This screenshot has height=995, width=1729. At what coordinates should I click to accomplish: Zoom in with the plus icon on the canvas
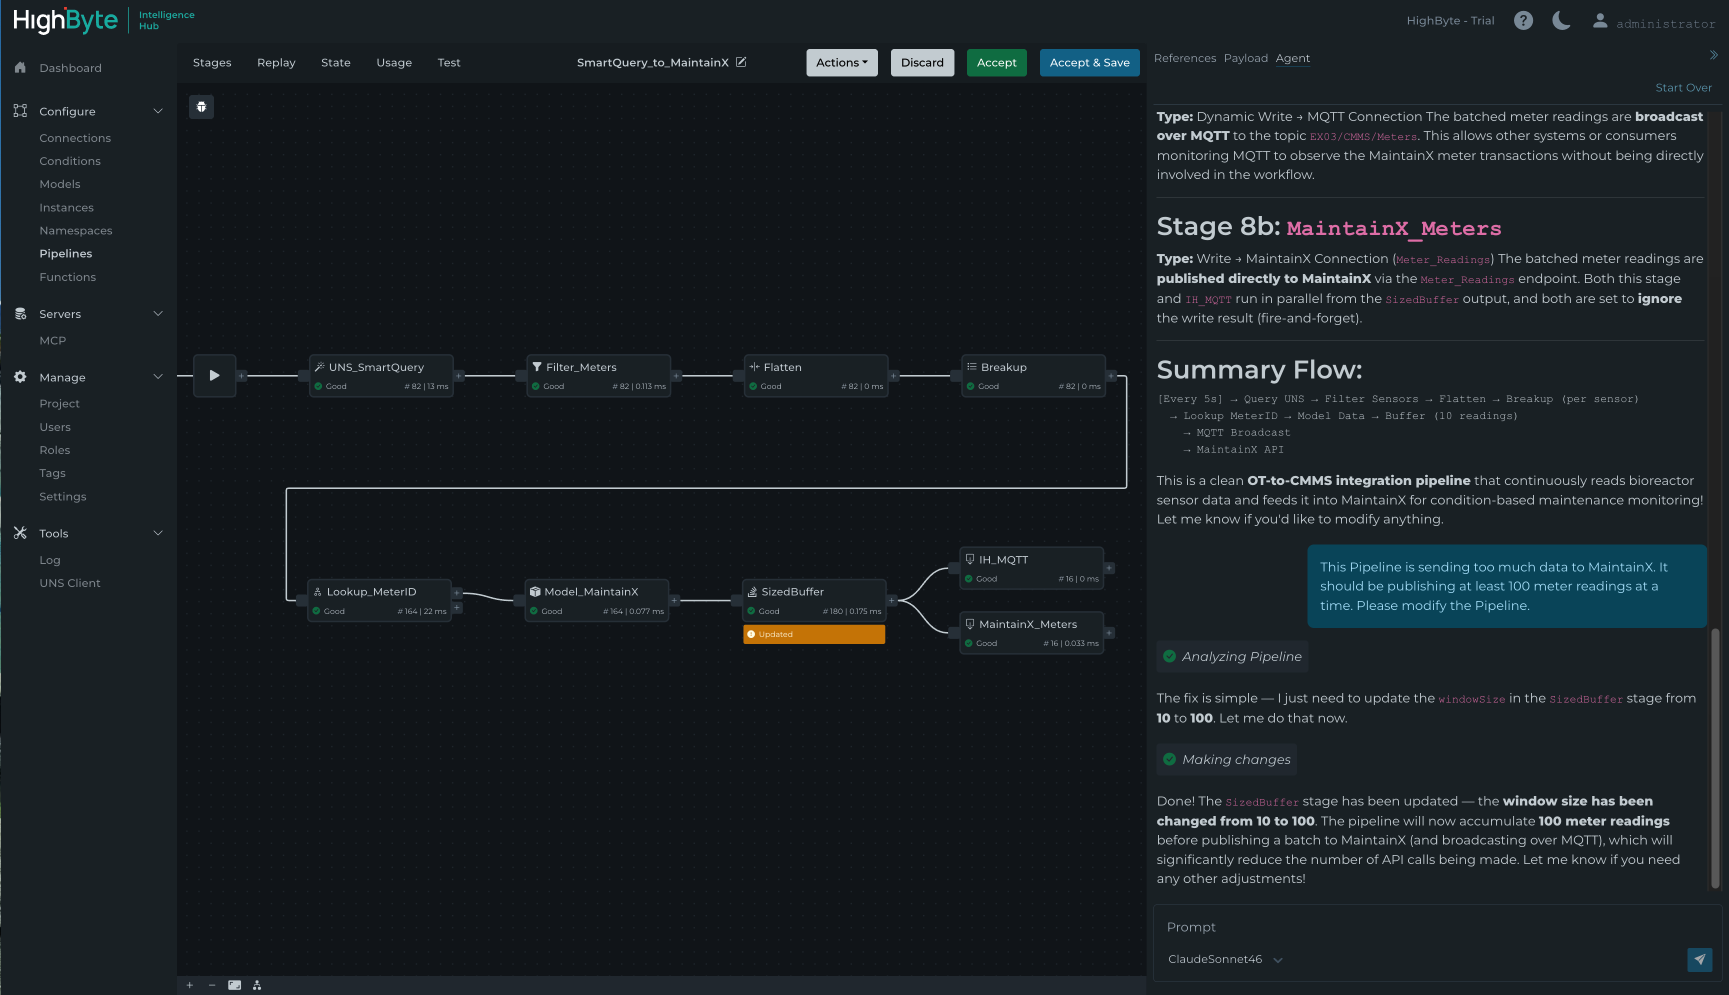(189, 985)
